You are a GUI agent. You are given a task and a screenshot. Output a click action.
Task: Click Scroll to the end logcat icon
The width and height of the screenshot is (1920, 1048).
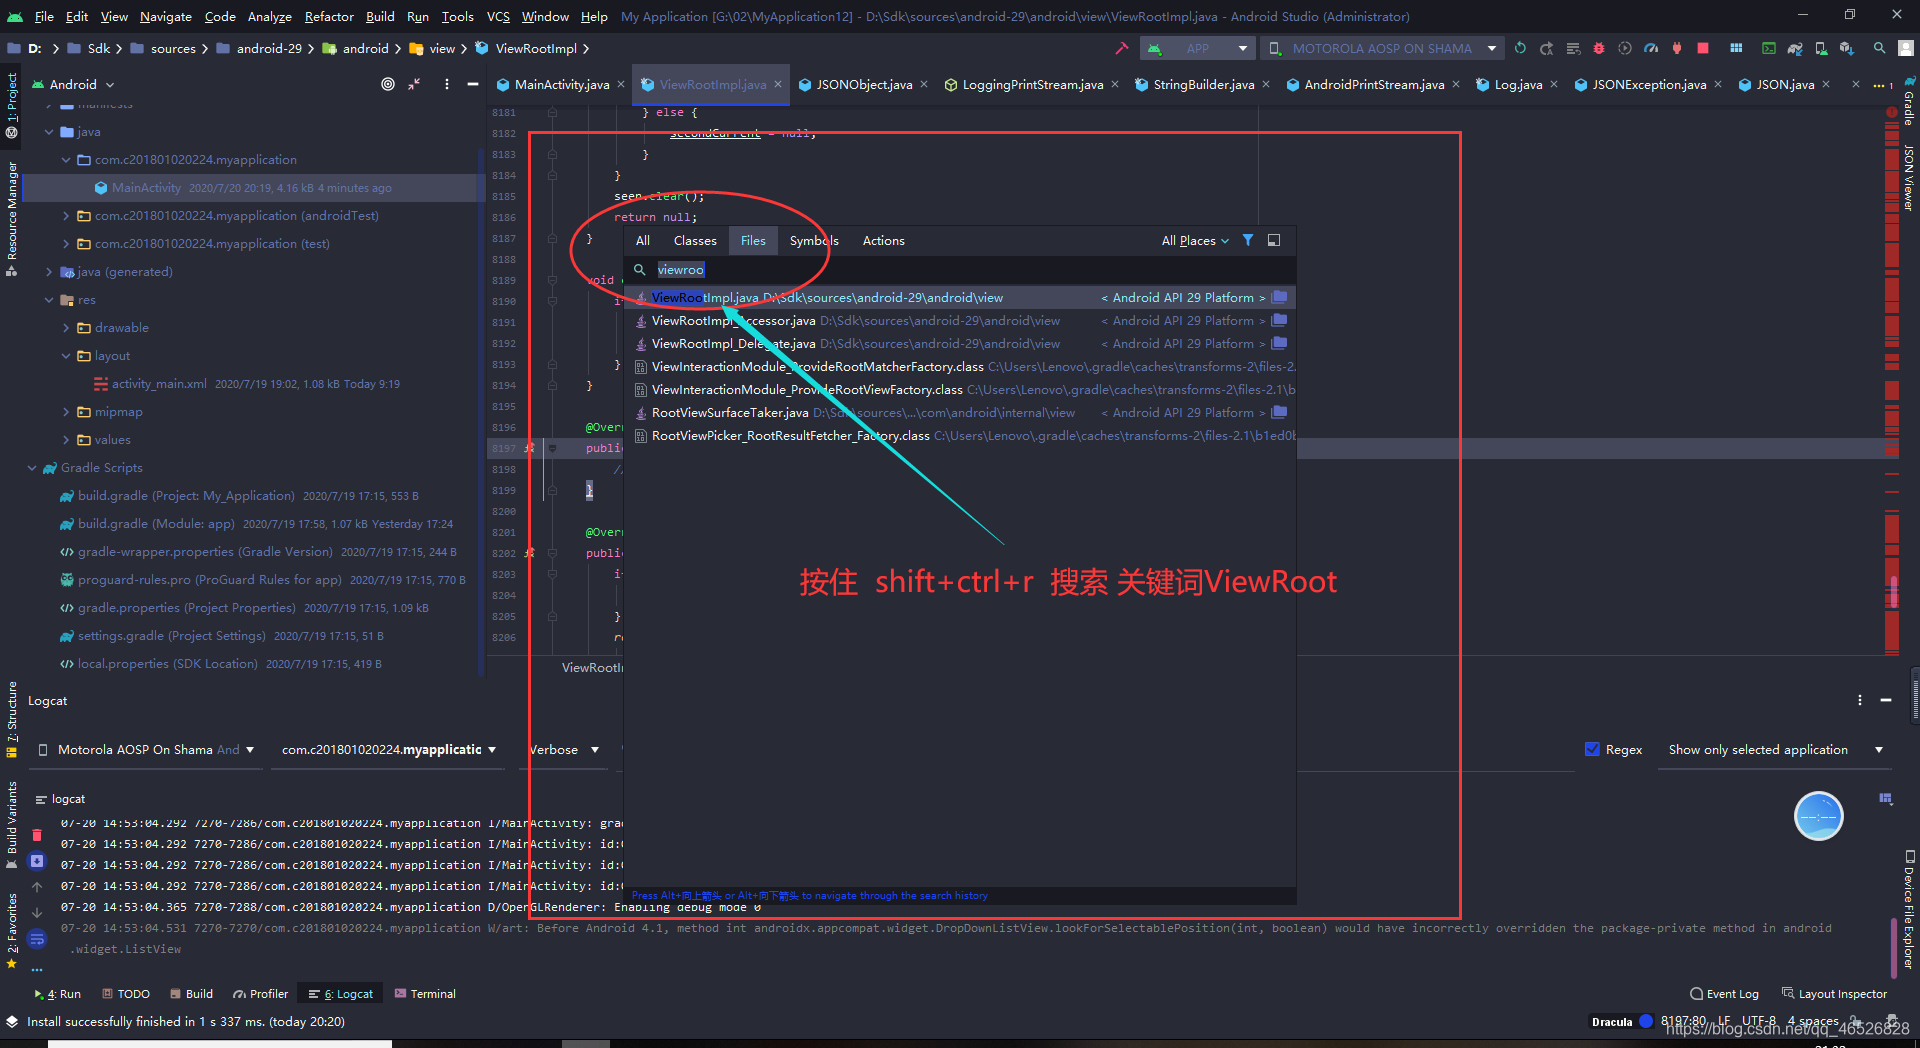coord(37,861)
